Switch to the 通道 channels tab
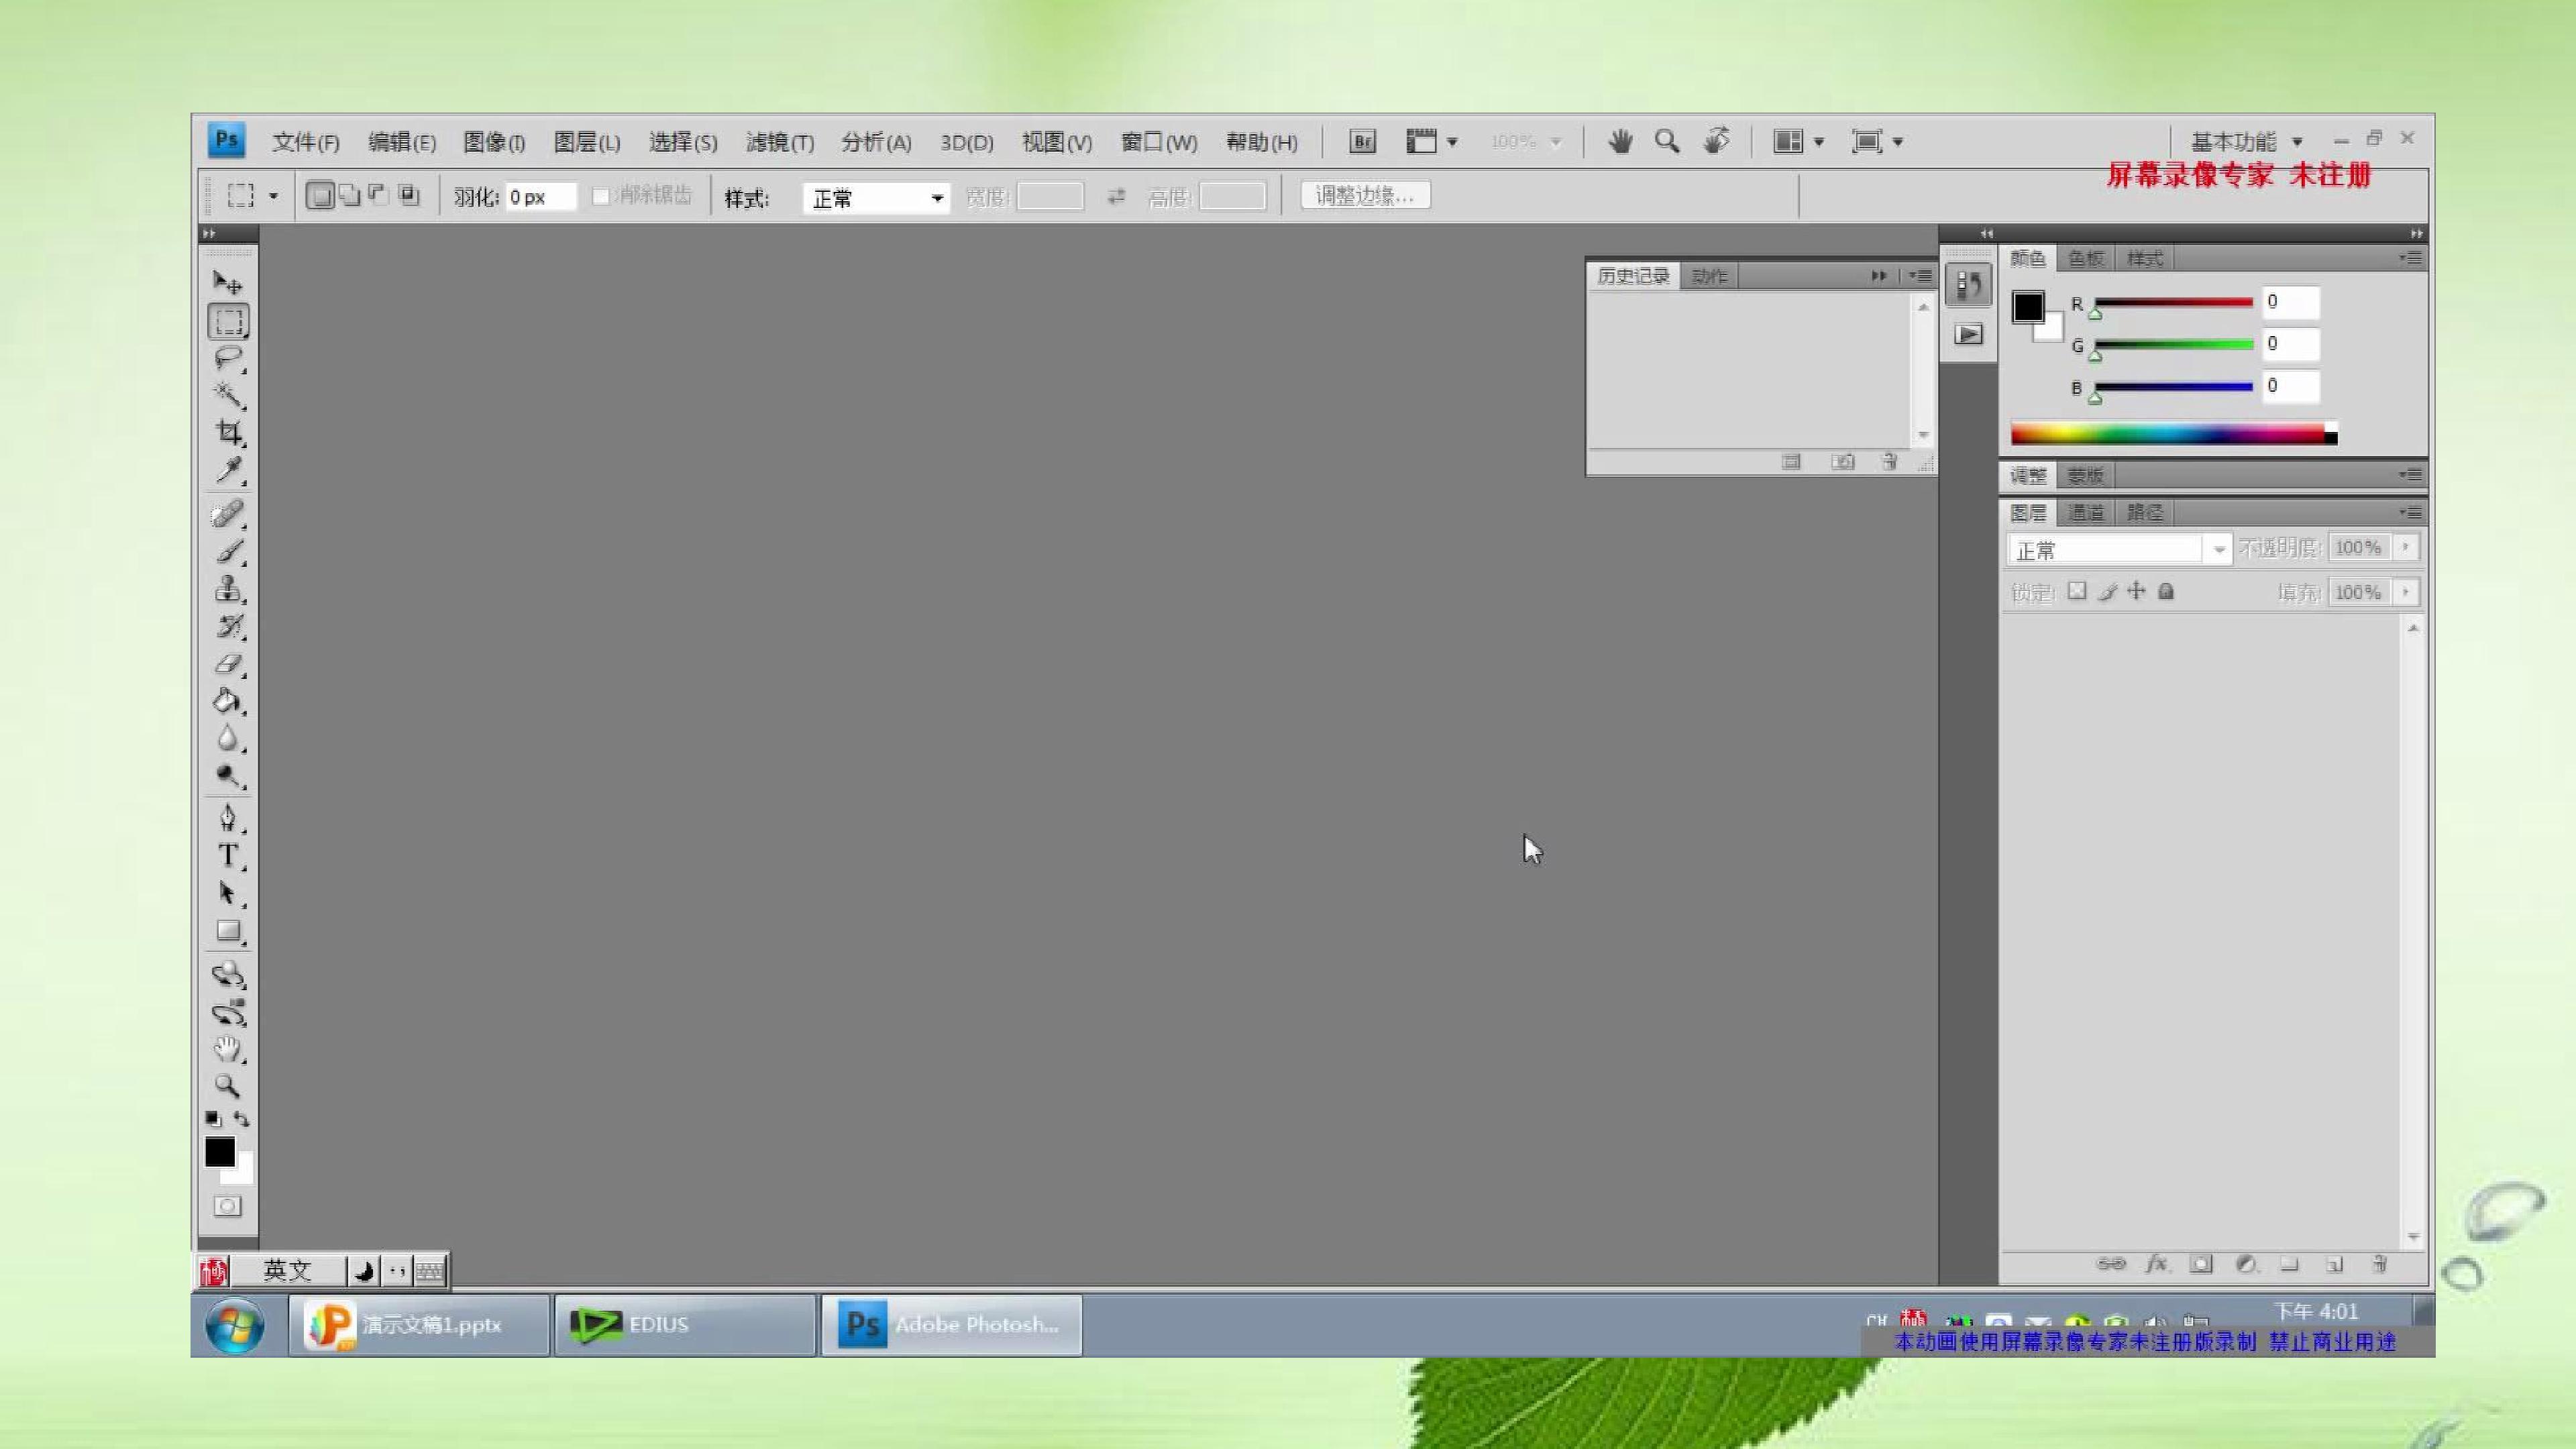The image size is (2576, 1449). 2086,513
